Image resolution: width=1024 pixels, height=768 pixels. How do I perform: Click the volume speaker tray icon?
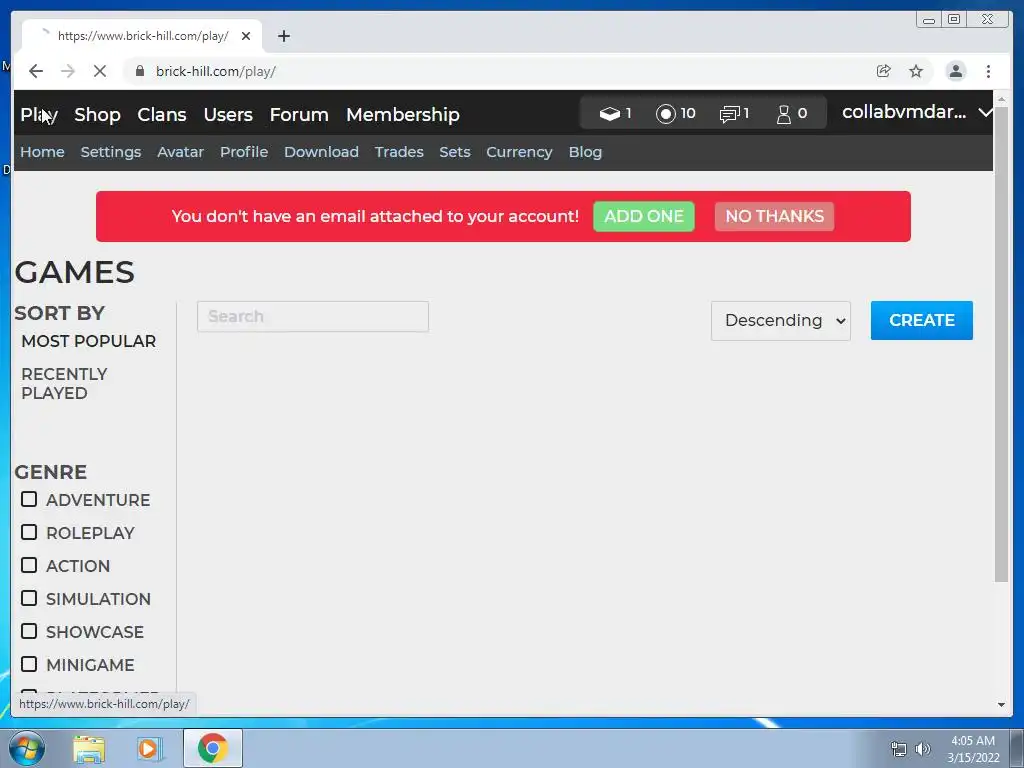coord(922,749)
